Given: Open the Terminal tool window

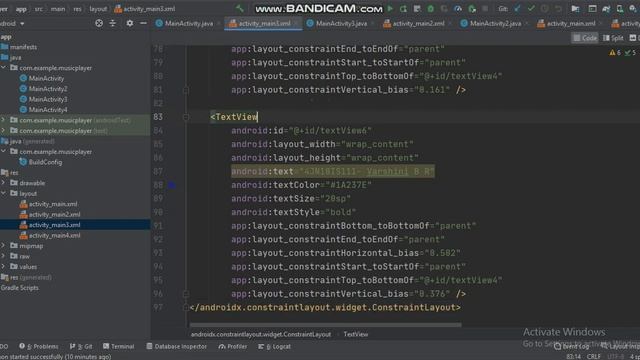Looking at the screenshot, I should [119, 346].
